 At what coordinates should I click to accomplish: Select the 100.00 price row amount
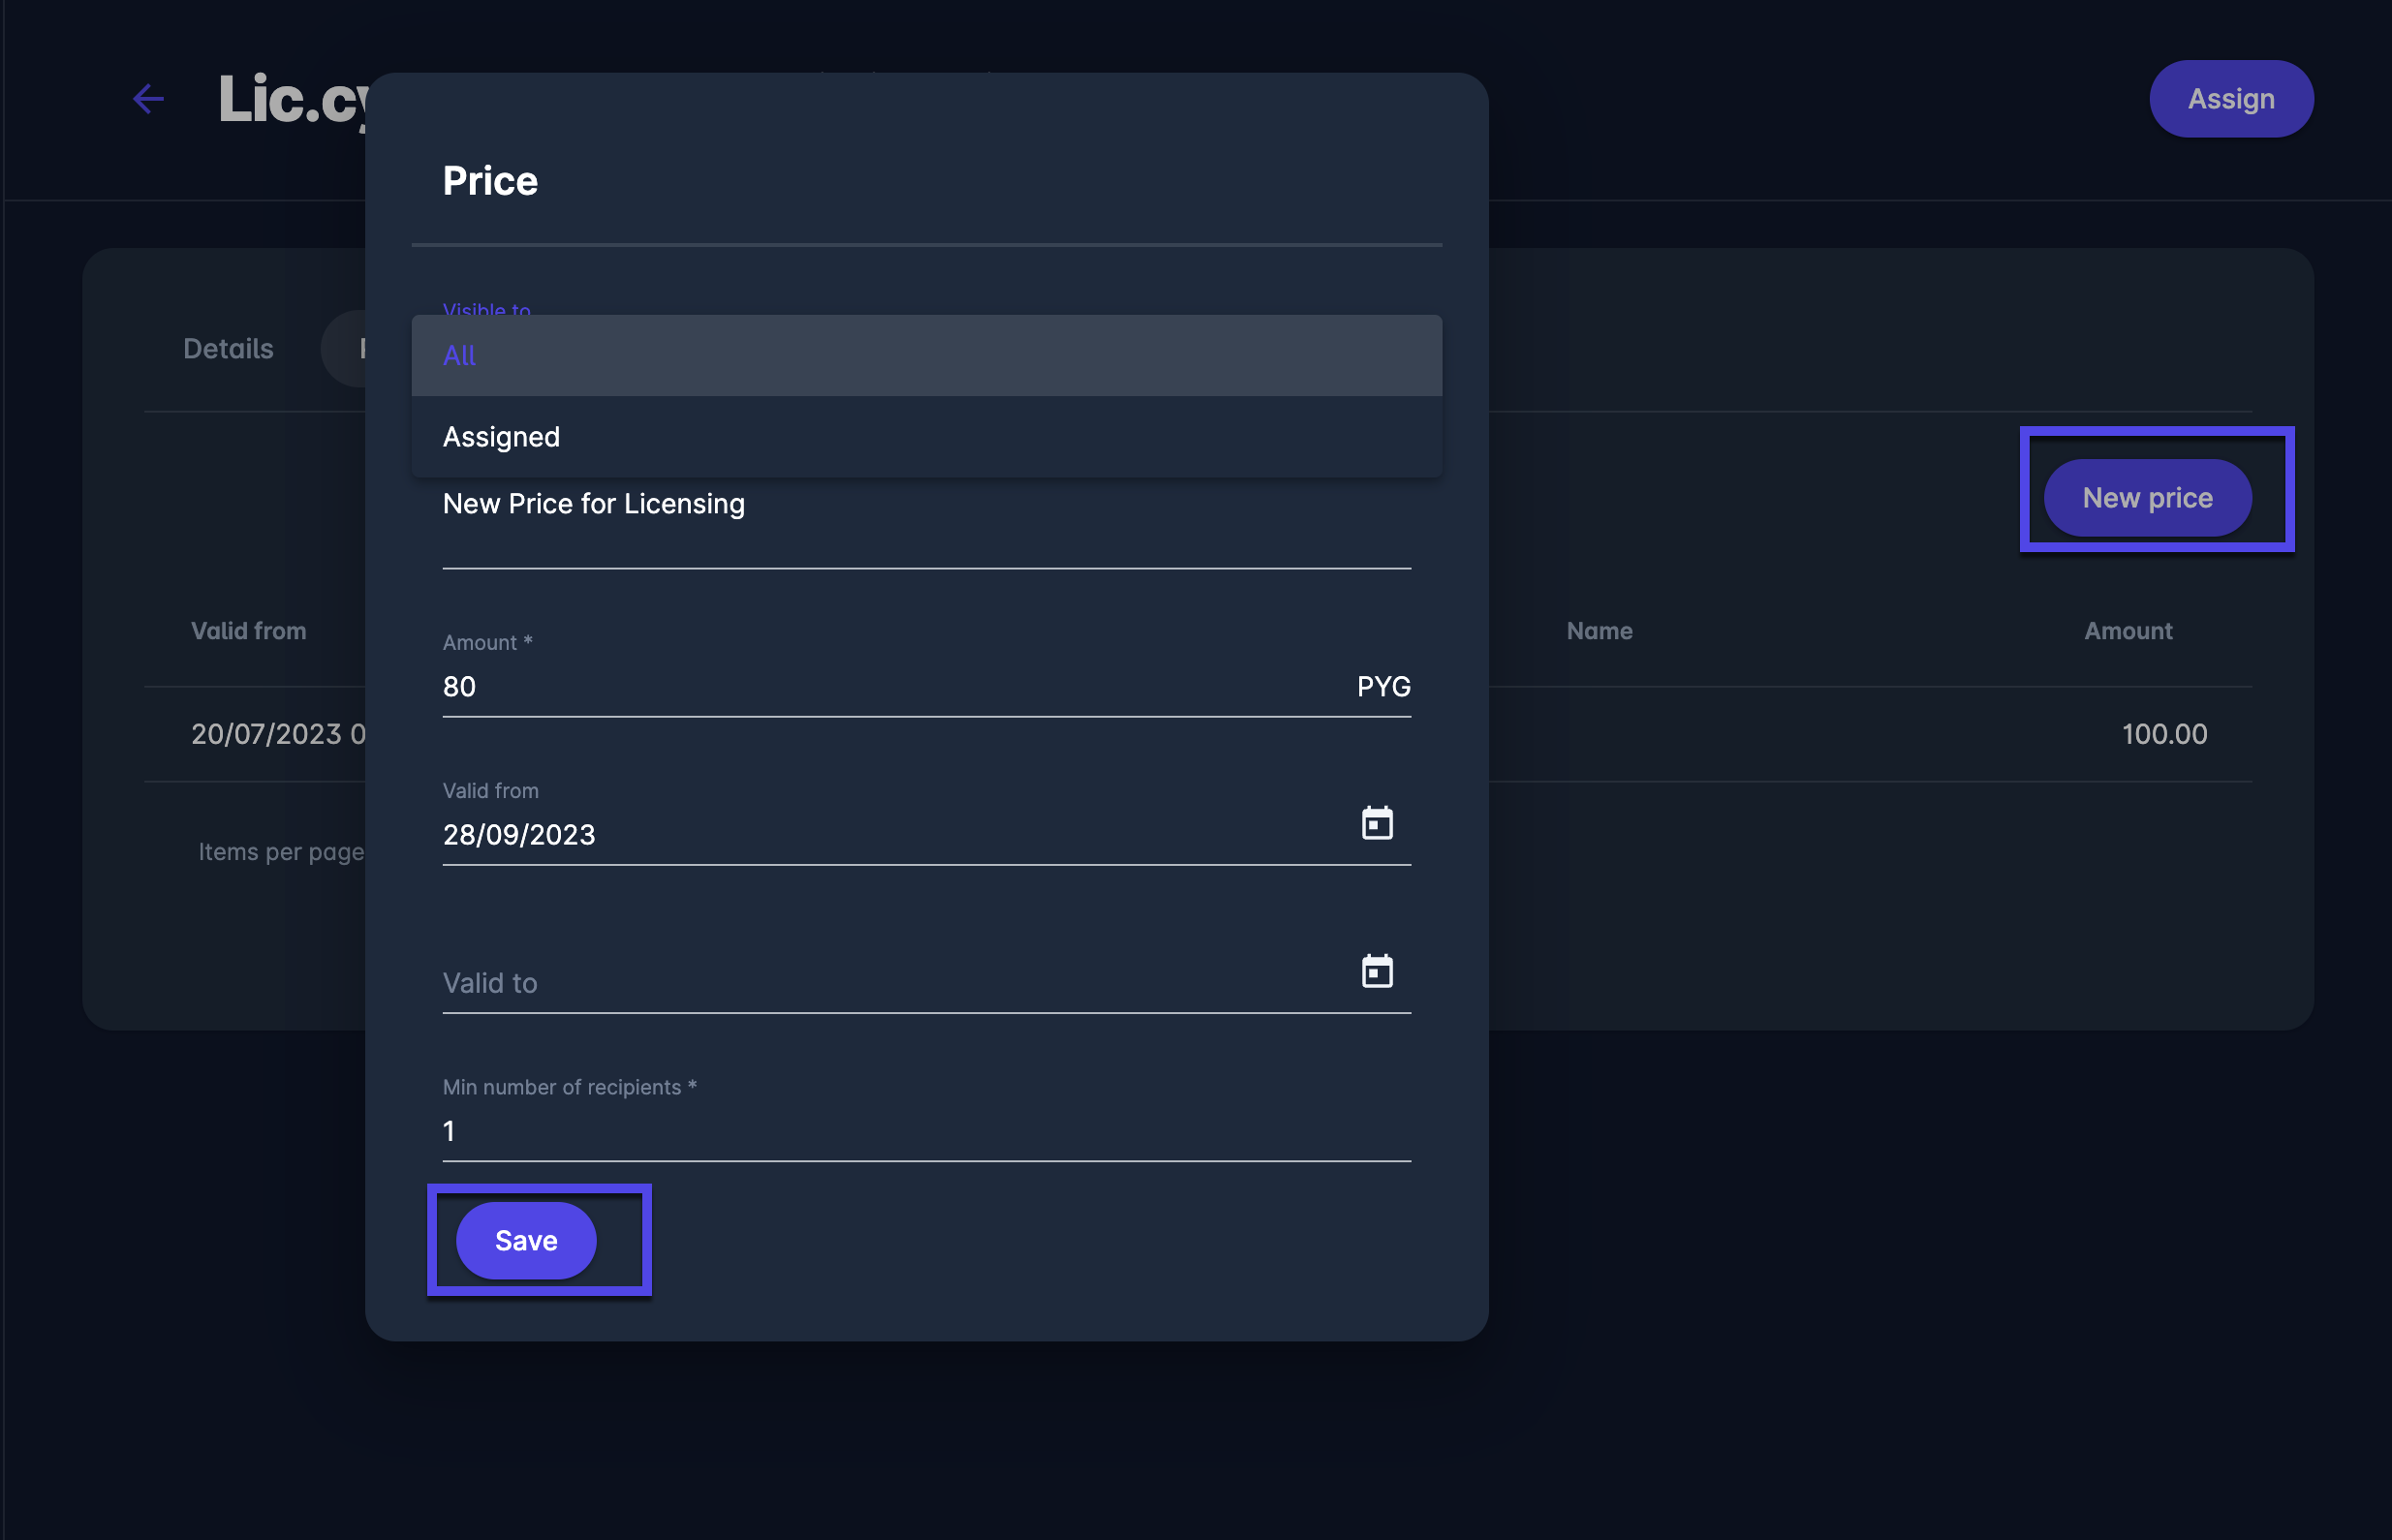(2164, 734)
